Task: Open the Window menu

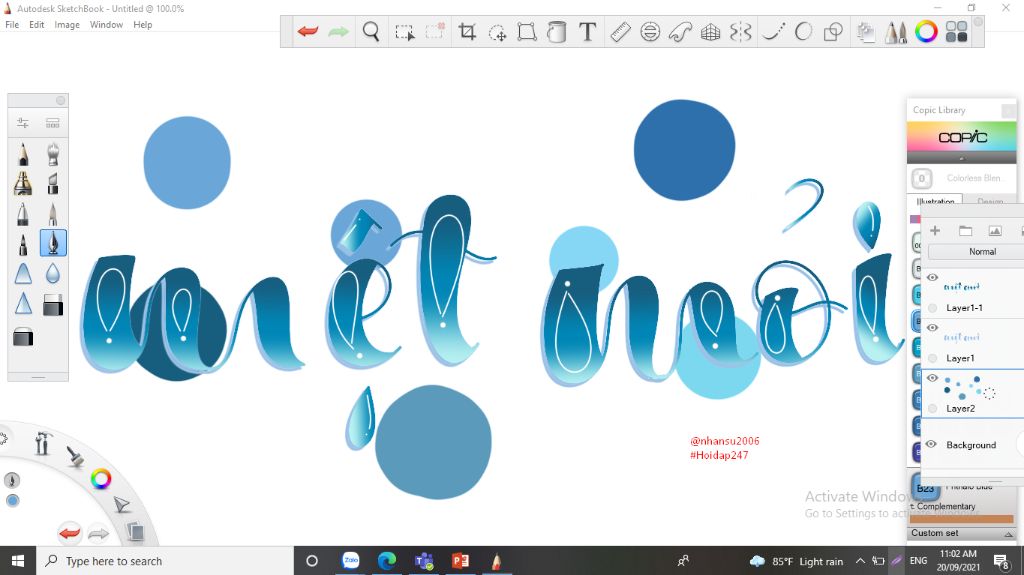Action: tap(106, 25)
